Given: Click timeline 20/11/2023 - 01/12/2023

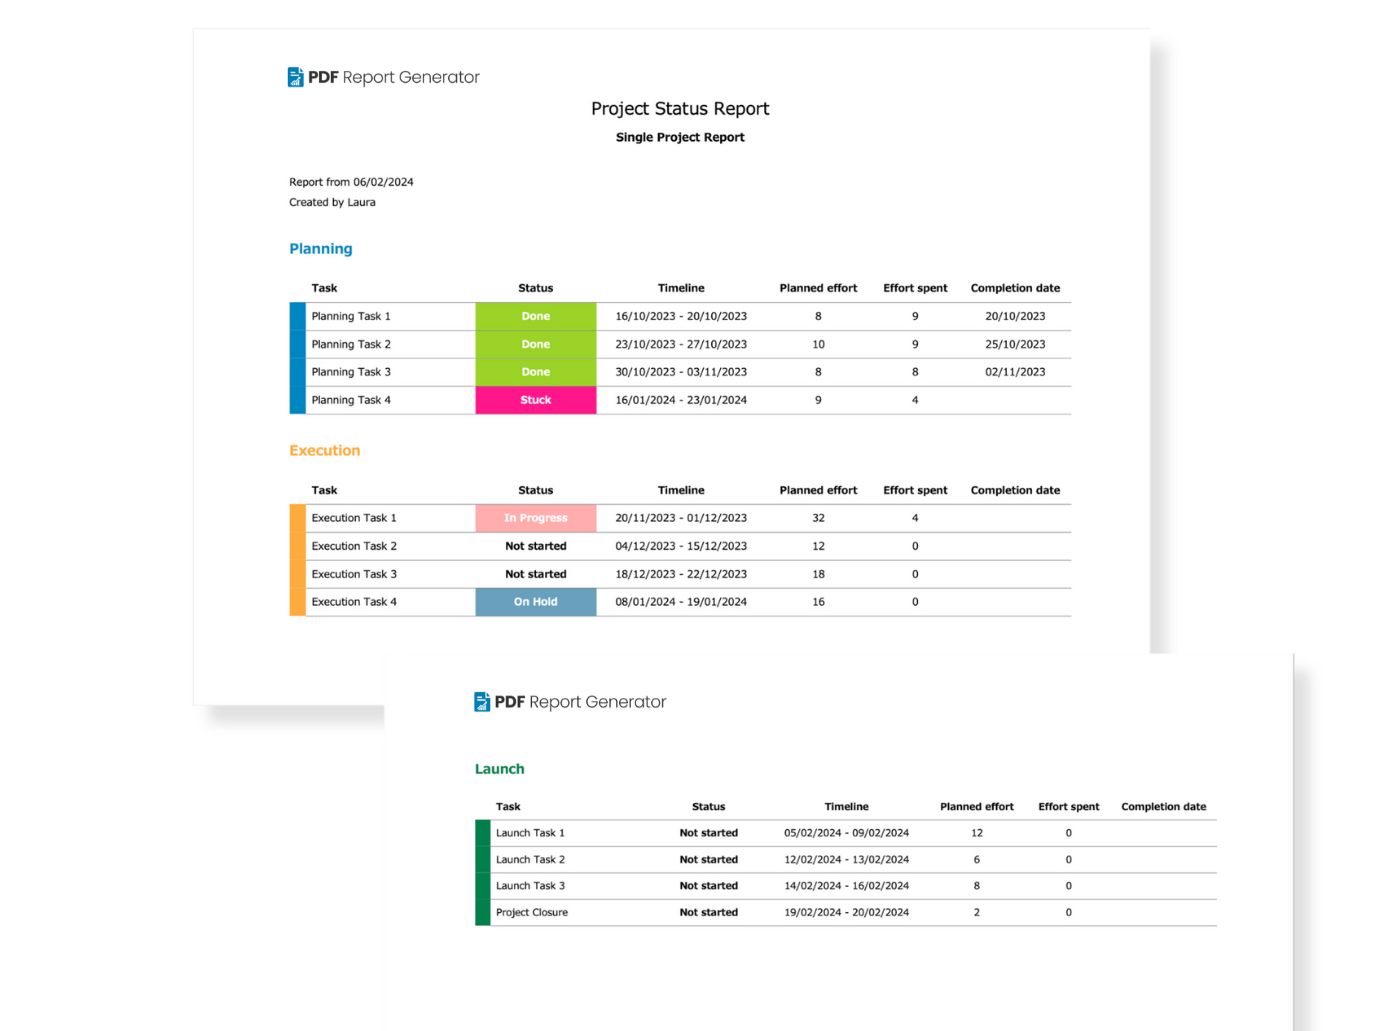Looking at the screenshot, I should [x=681, y=518].
